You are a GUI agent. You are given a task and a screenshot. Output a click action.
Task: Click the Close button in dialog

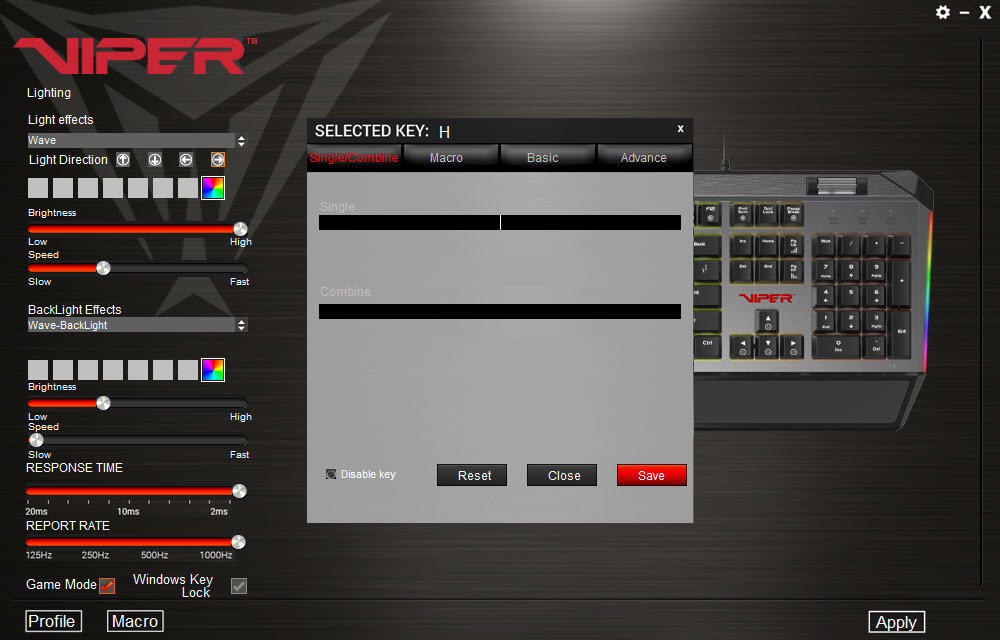562,475
